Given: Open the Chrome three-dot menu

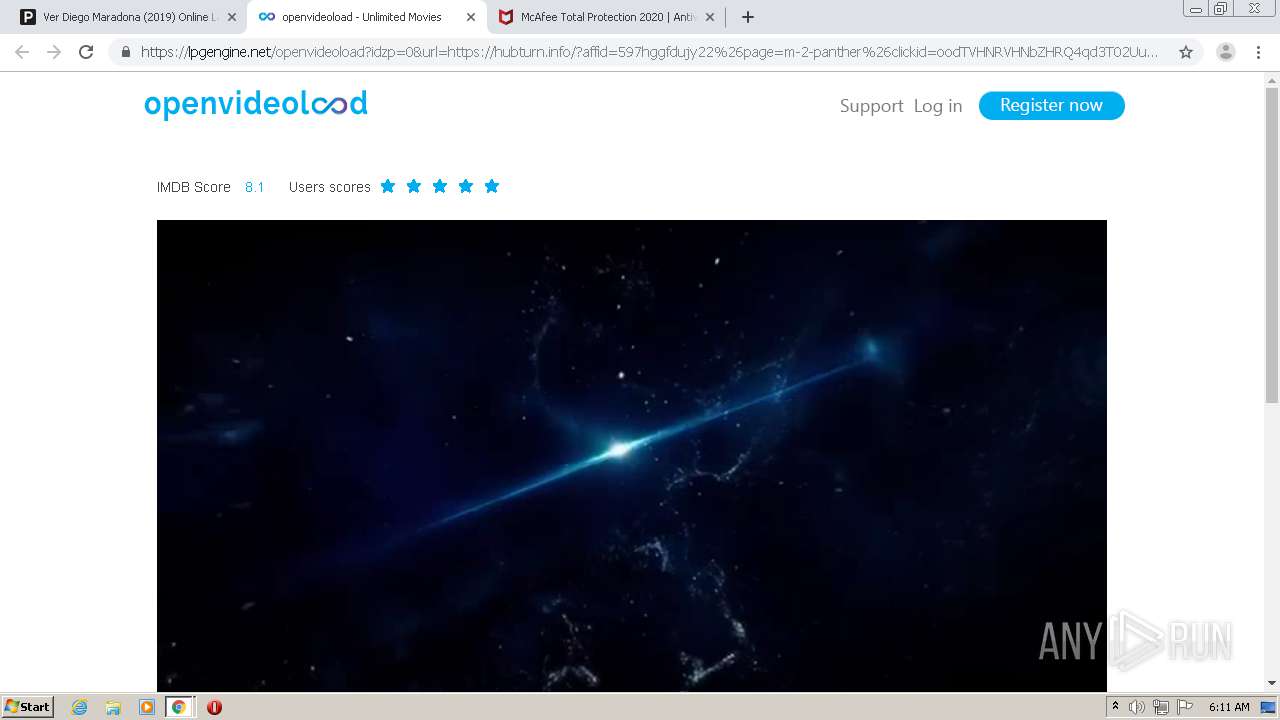Looking at the screenshot, I should coord(1258,52).
